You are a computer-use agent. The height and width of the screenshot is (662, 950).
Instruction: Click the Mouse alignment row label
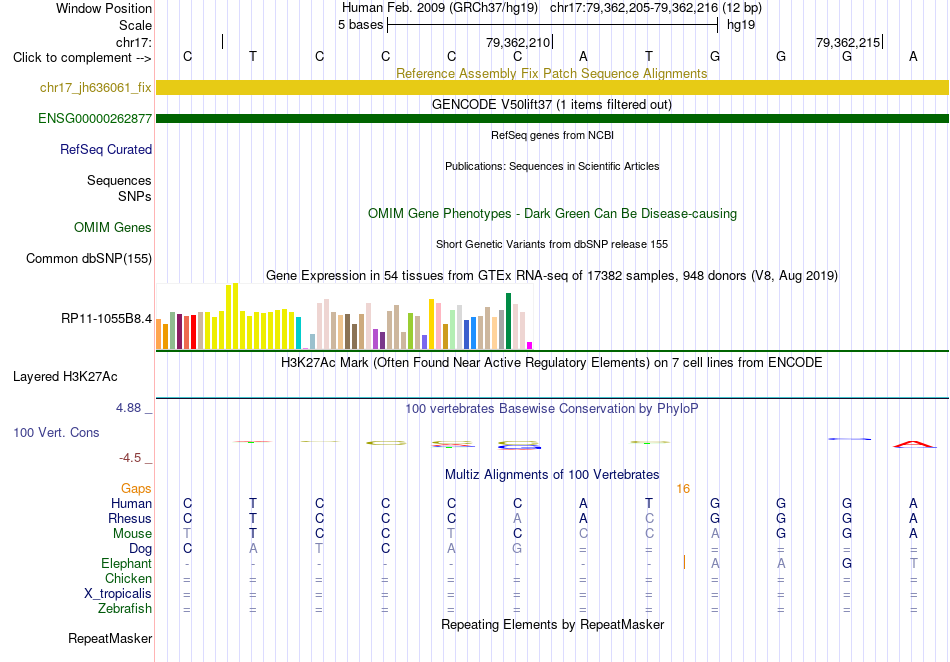132,534
